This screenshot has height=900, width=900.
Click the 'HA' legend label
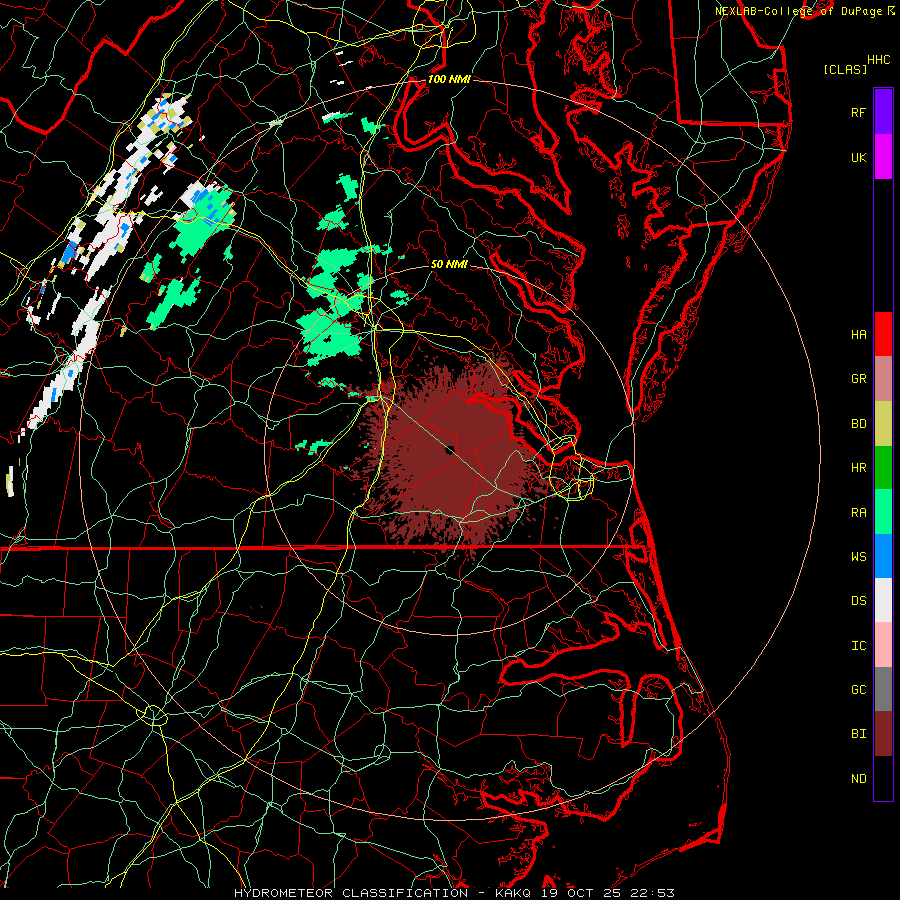pyautogui.click(x=859, y=334)
